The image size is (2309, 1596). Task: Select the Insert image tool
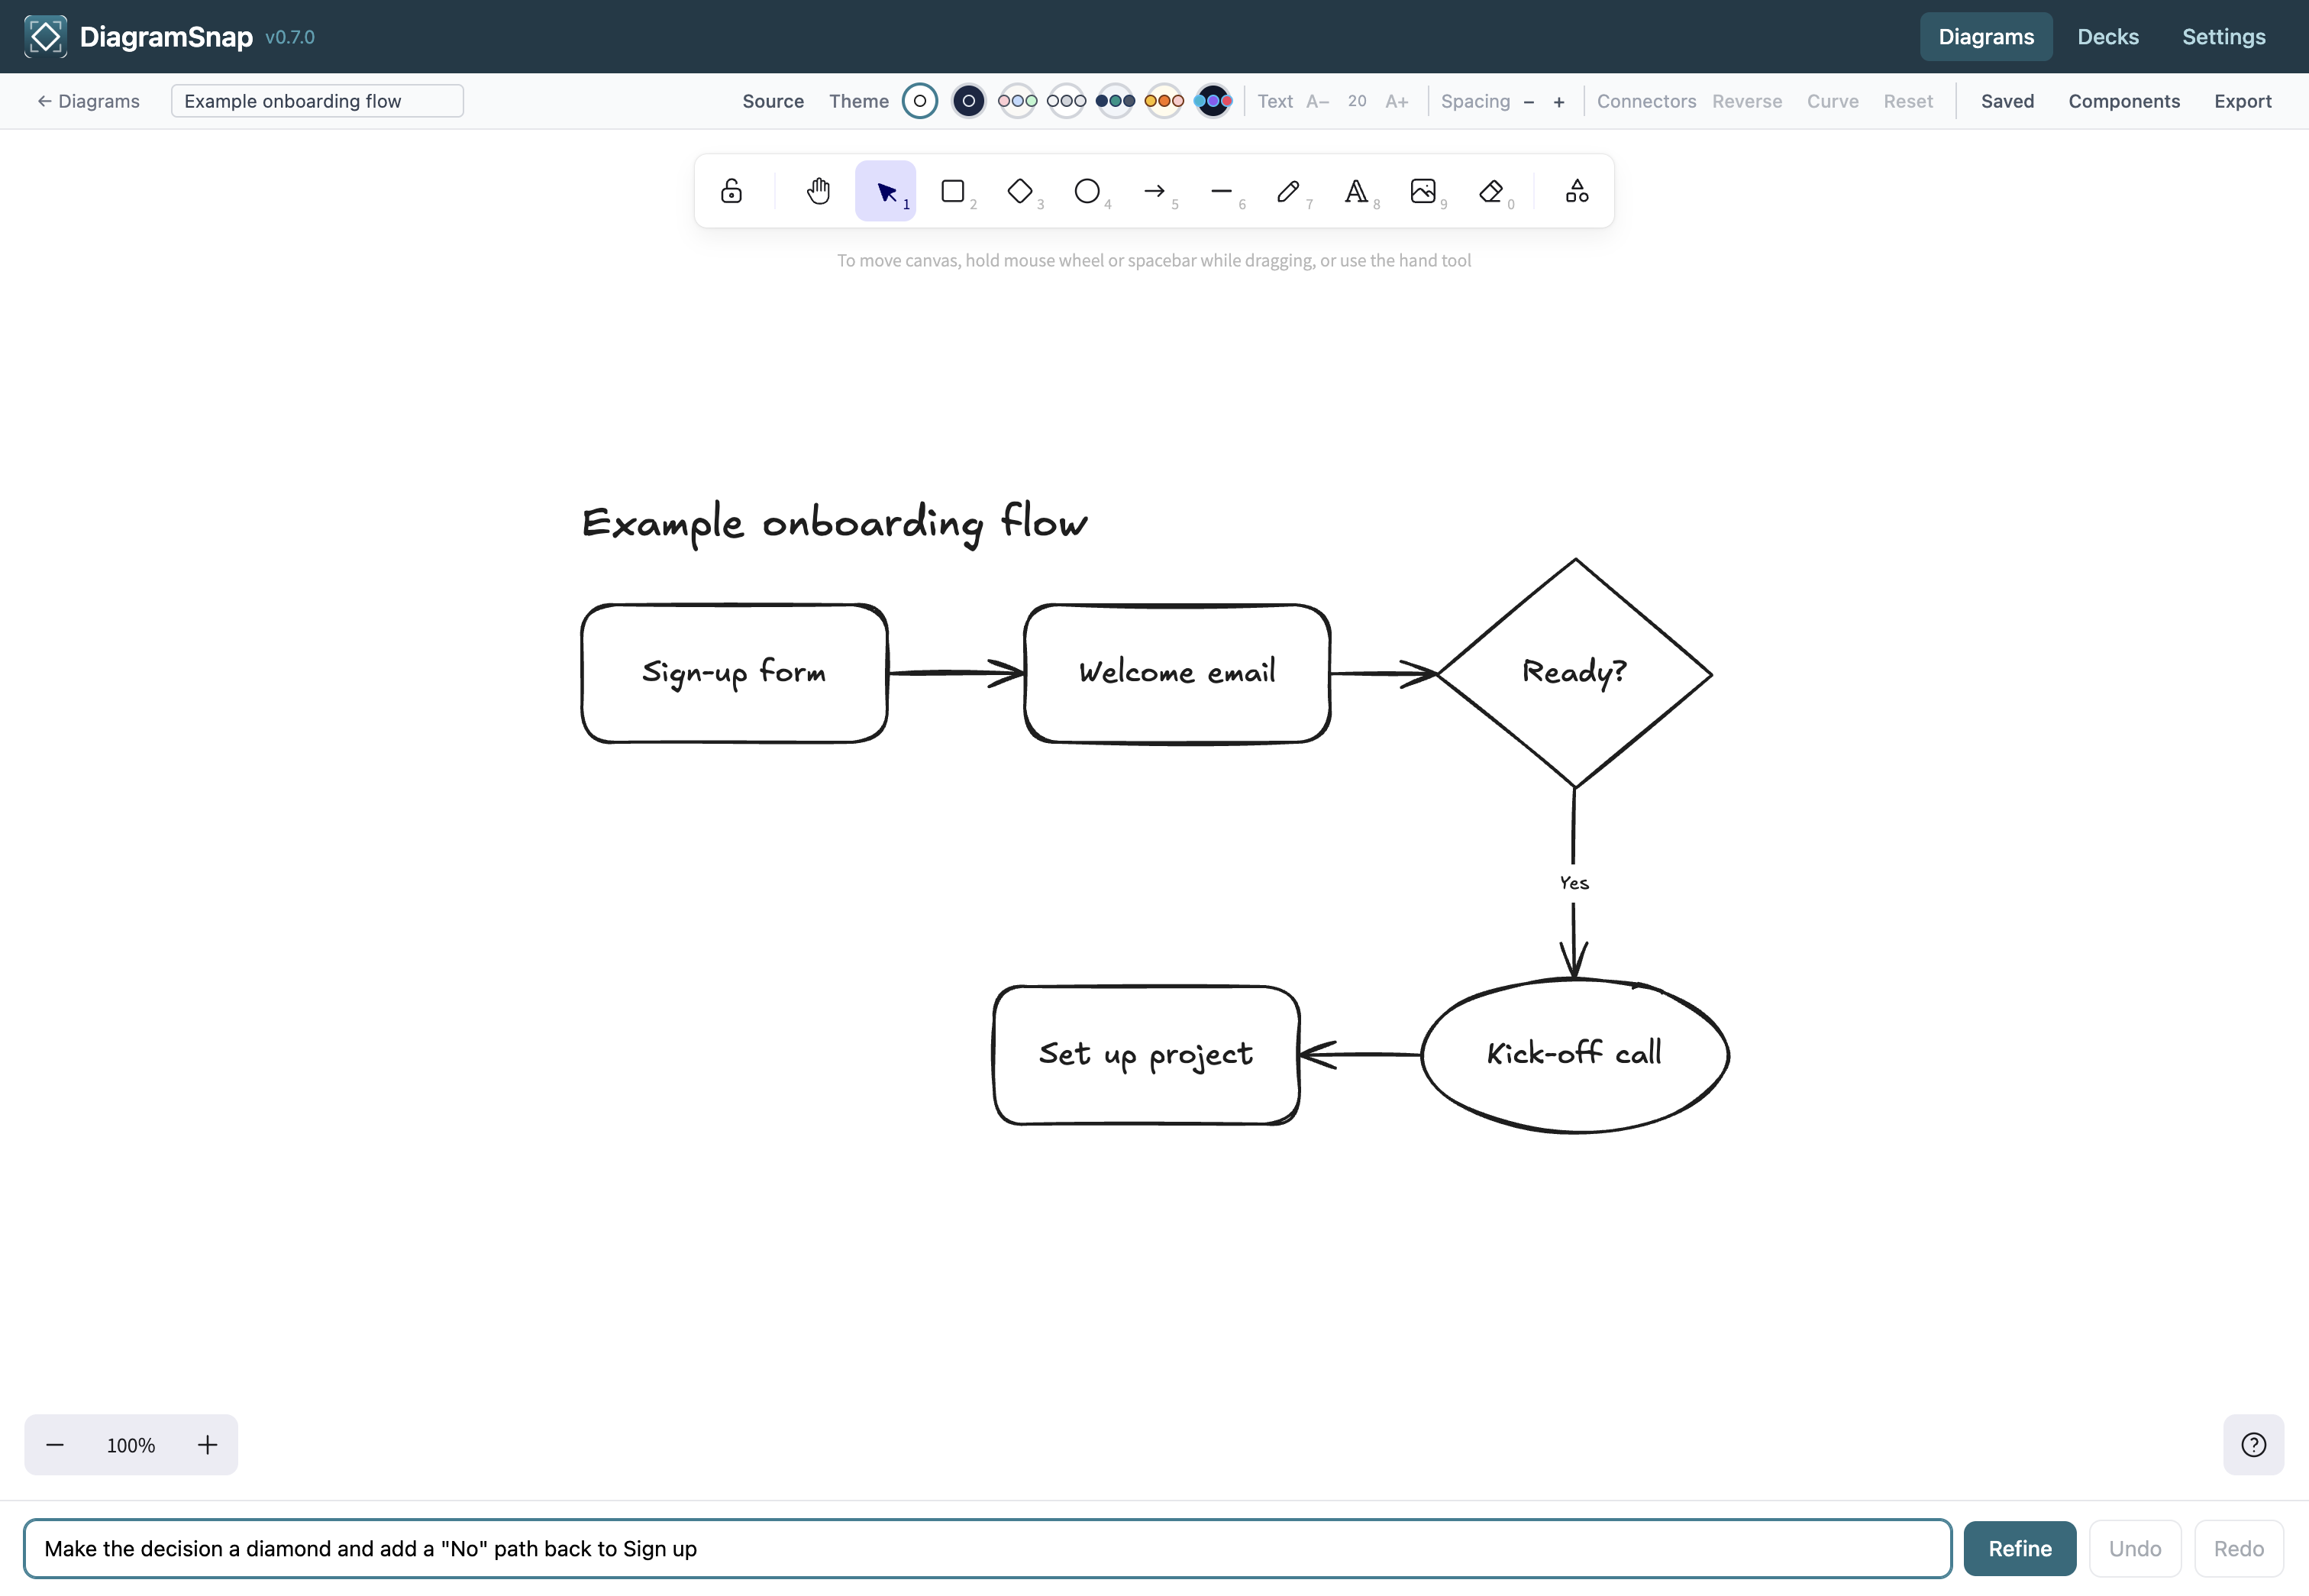[1423, 191]
